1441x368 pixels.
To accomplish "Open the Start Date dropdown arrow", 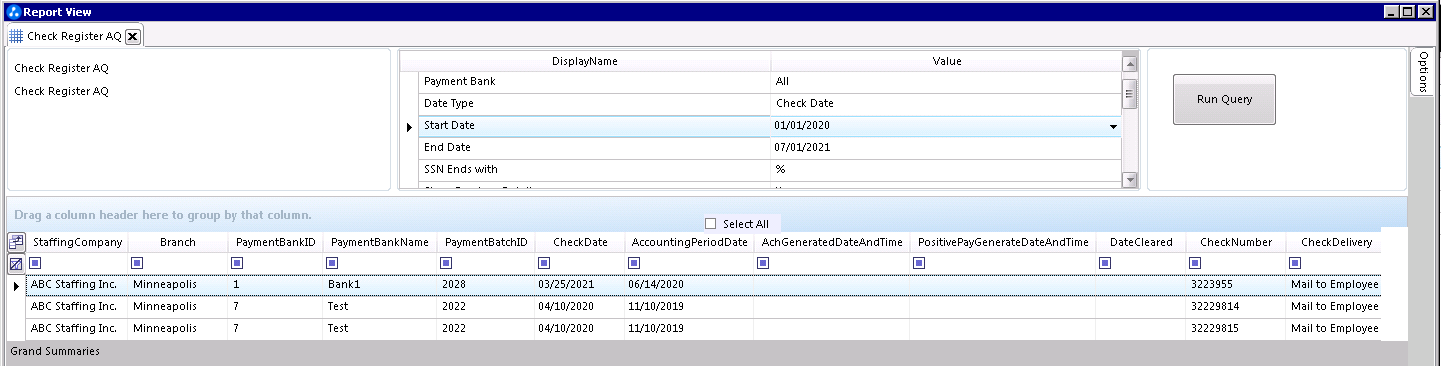I will [1113, 126].
